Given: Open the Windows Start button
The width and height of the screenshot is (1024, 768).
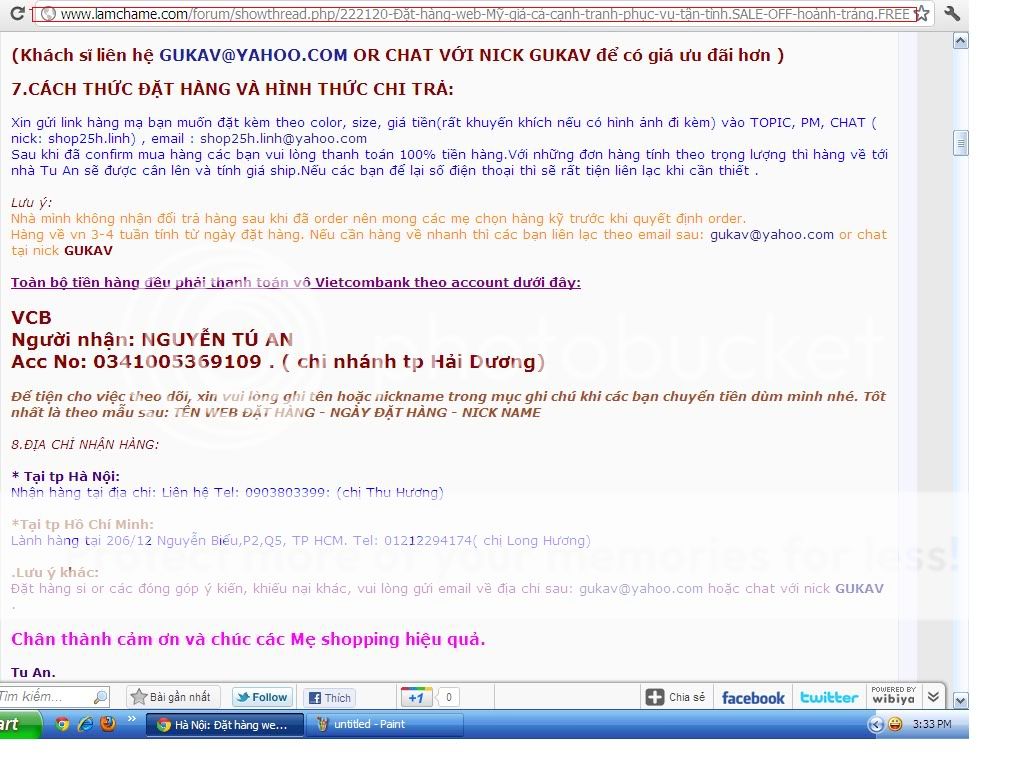Looking at the screenshot, I should [20, 724].
